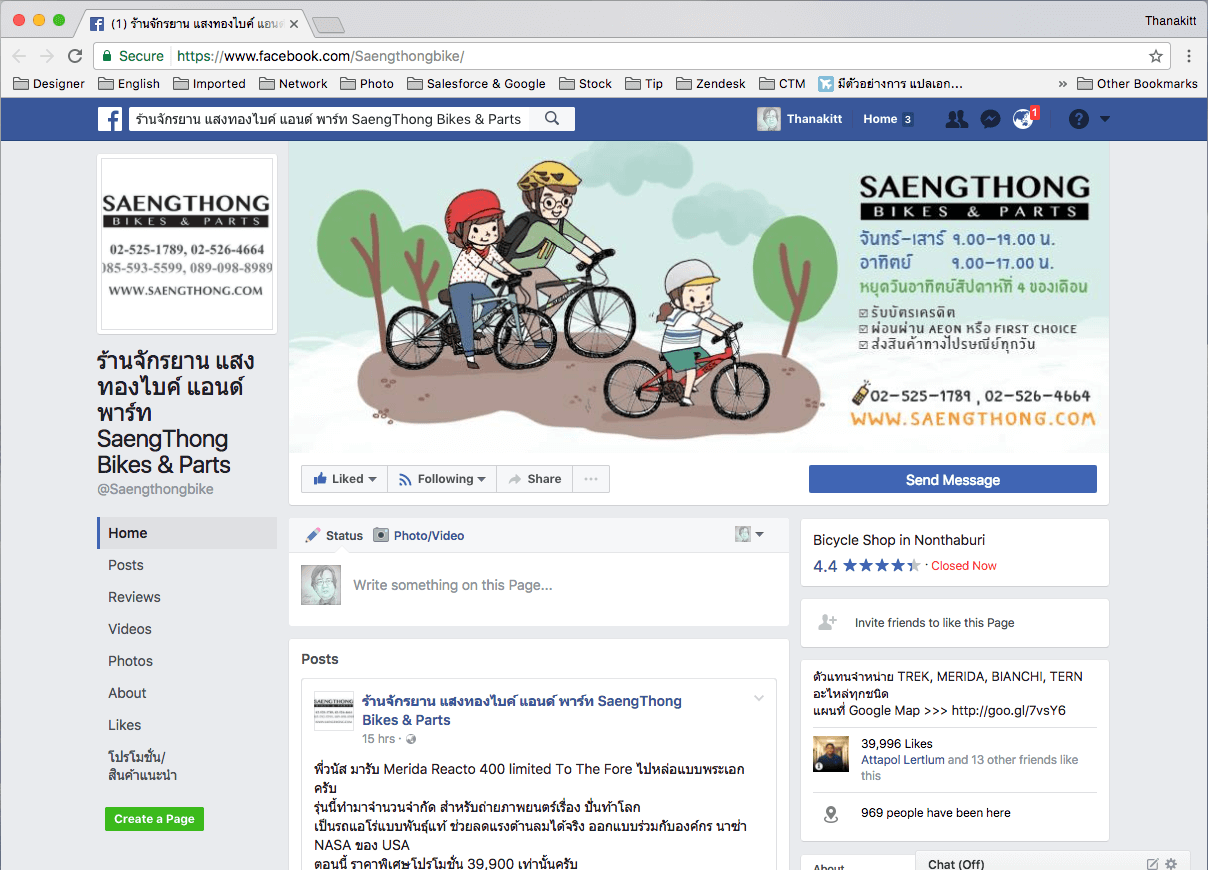Image resolution: width=1208 pixels, height=870 pixels.
Task: Open Other Bookmarks folder
Action: coord(1137,84)
